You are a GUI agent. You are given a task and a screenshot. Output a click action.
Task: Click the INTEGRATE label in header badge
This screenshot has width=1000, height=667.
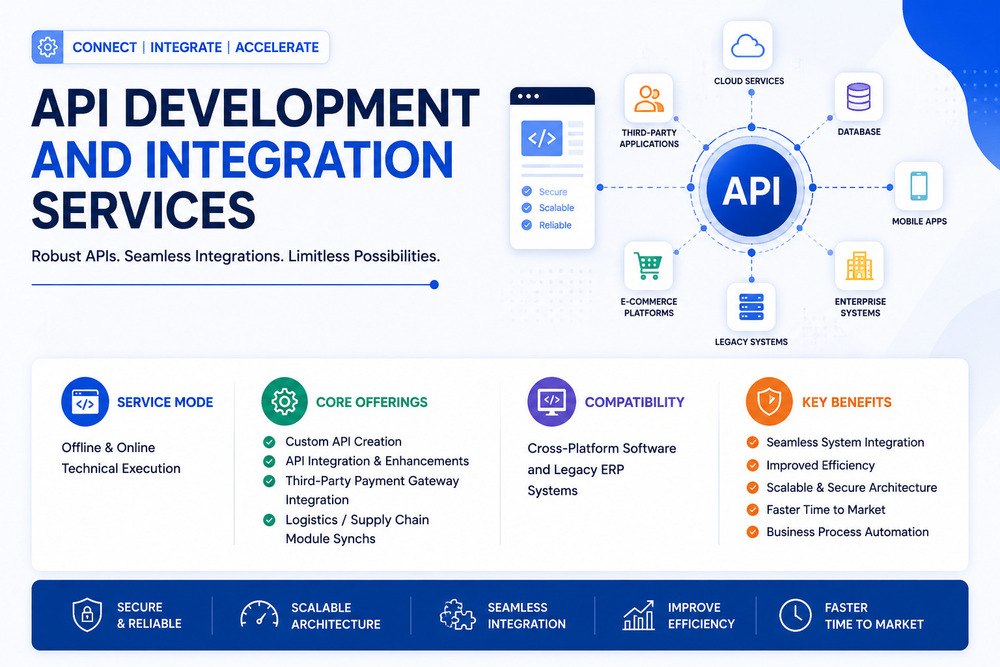tap(186, 47)
